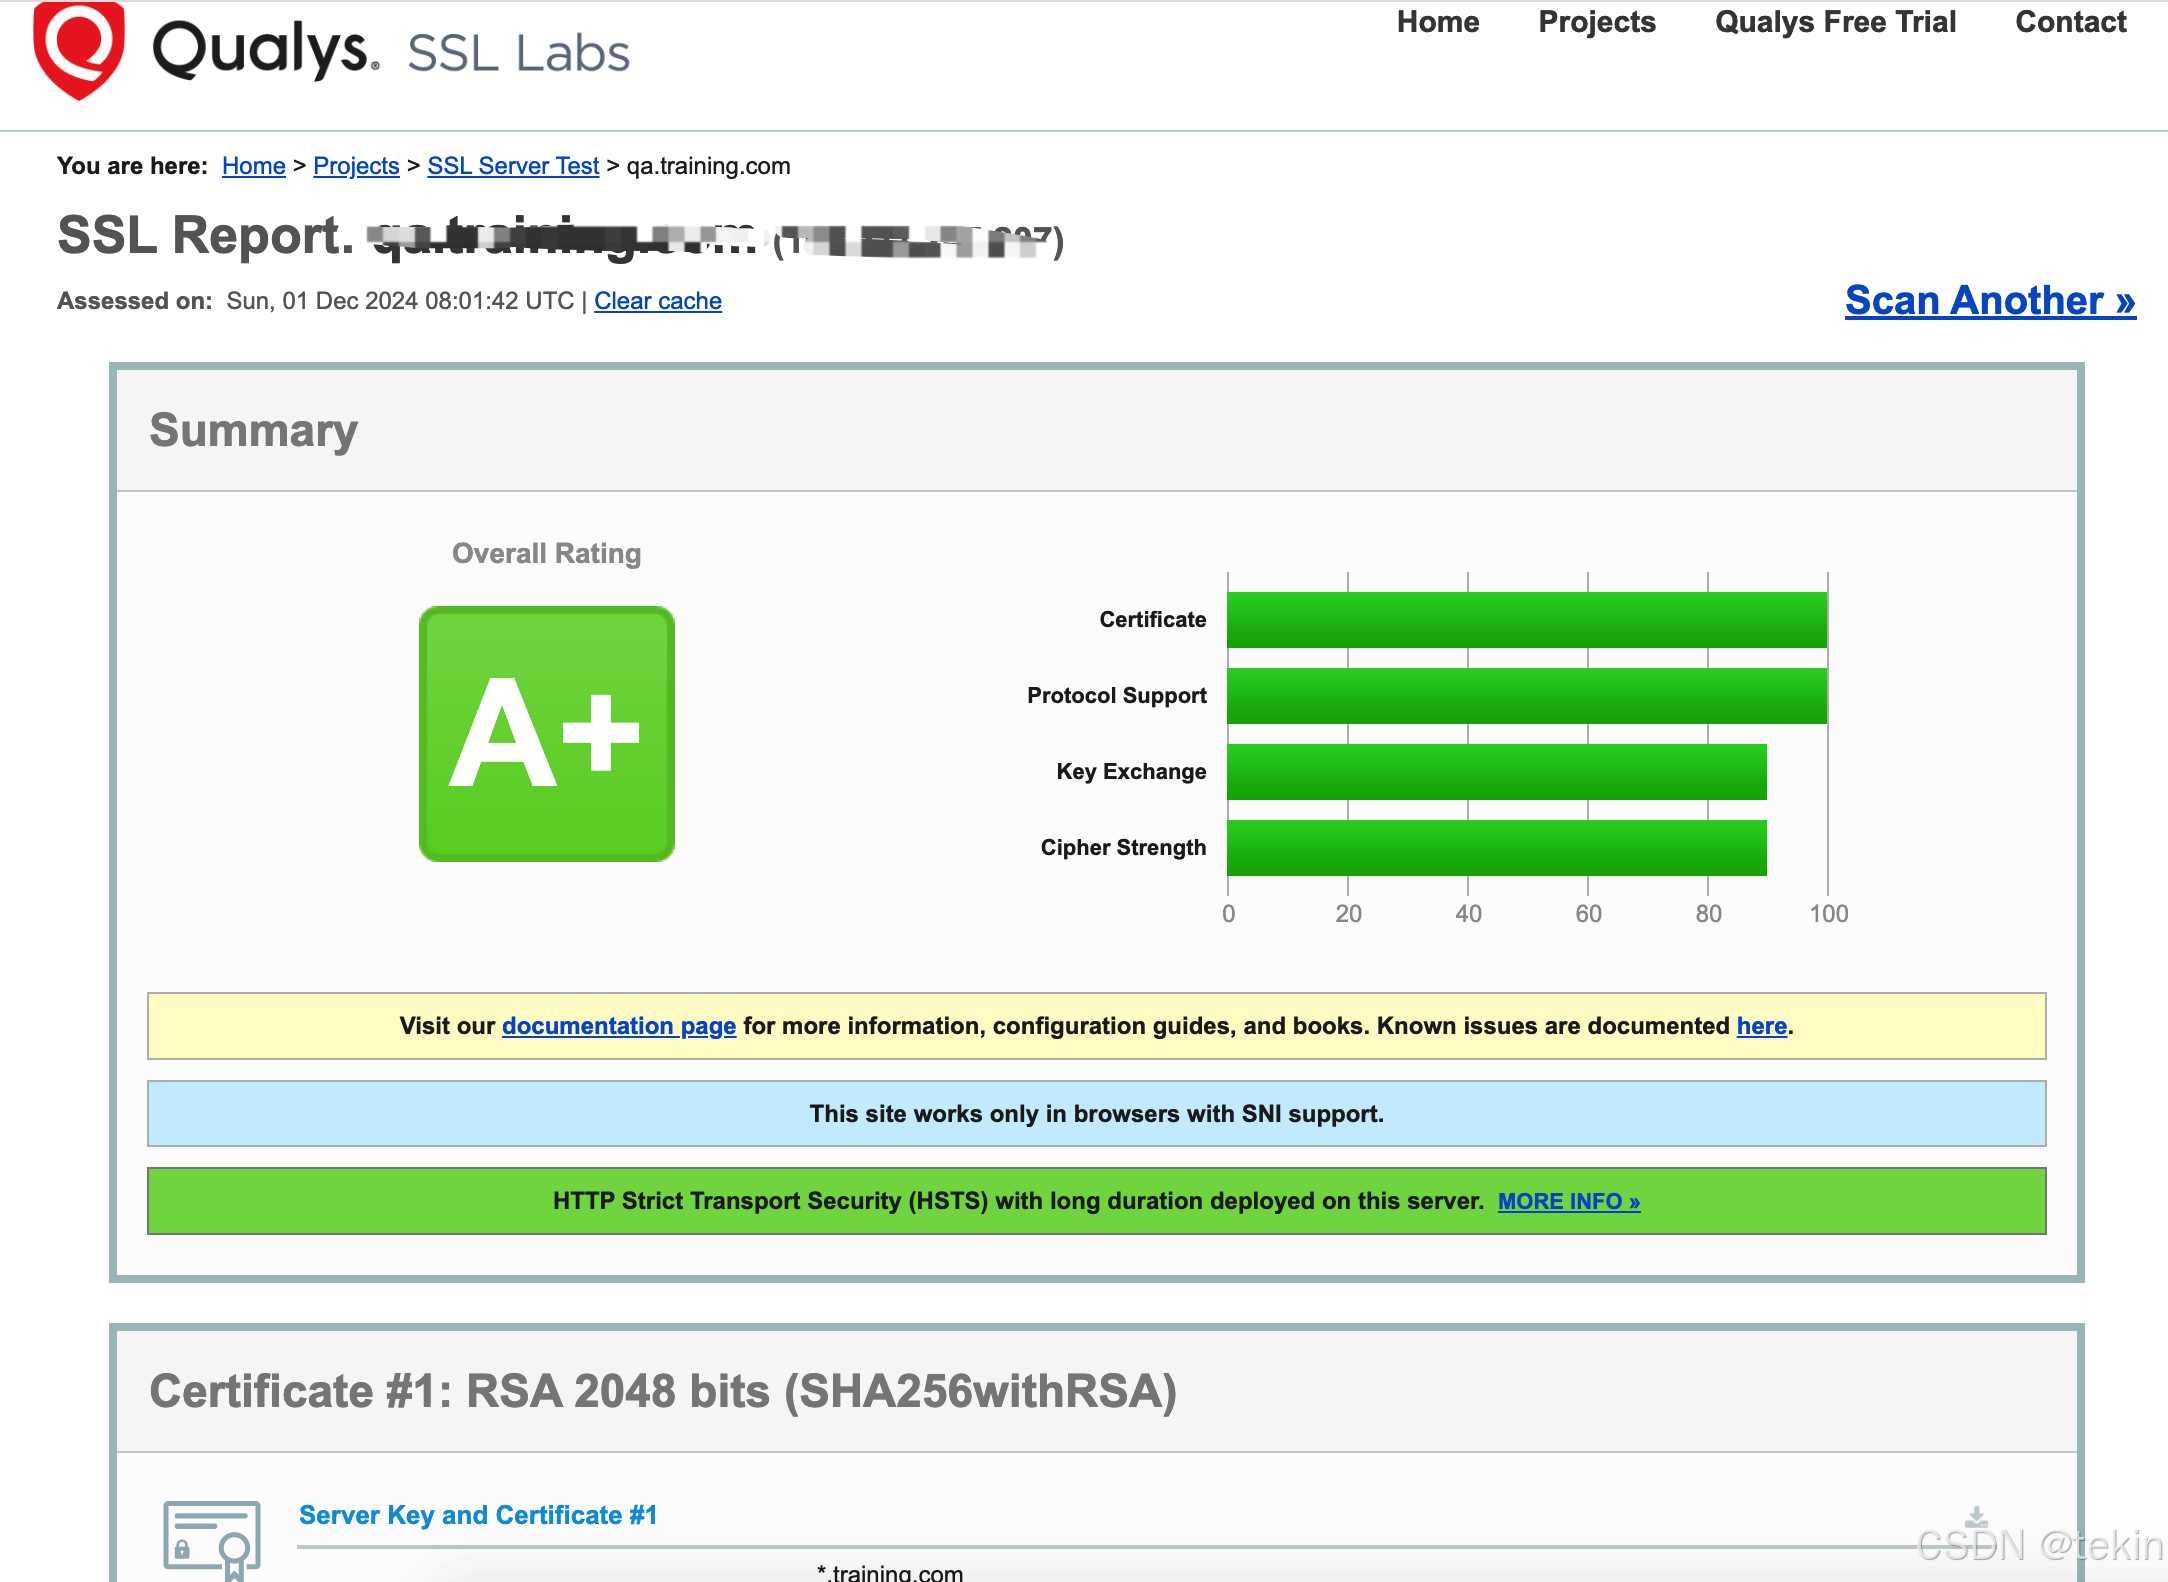Click the qa.training.com breadcrumb text
2168x1582 pixels.
pos(709,166)
